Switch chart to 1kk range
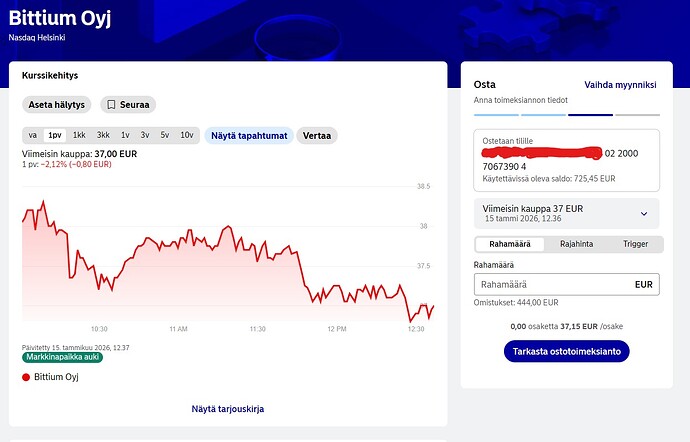 pos(79,135)
